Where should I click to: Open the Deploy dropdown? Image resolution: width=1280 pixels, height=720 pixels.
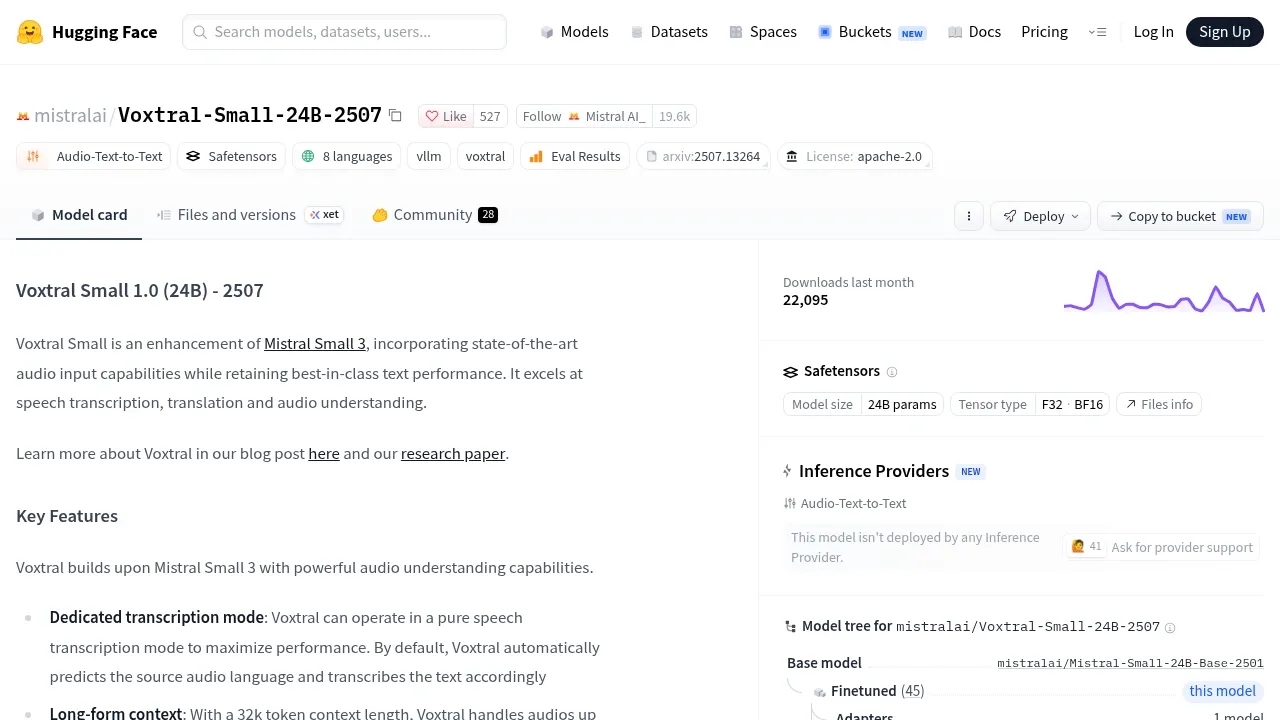1040,216
